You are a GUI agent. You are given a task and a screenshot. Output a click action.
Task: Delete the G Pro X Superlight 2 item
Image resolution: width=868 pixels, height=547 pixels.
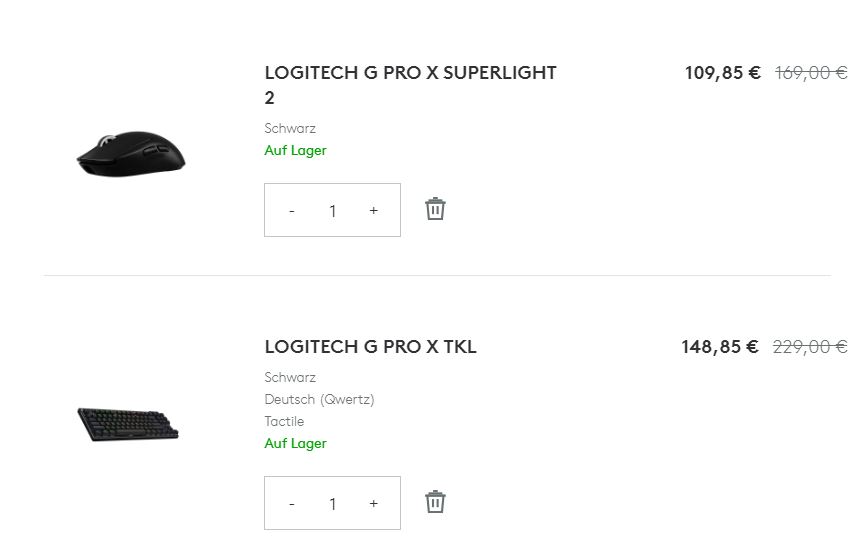tap(435, 209)
